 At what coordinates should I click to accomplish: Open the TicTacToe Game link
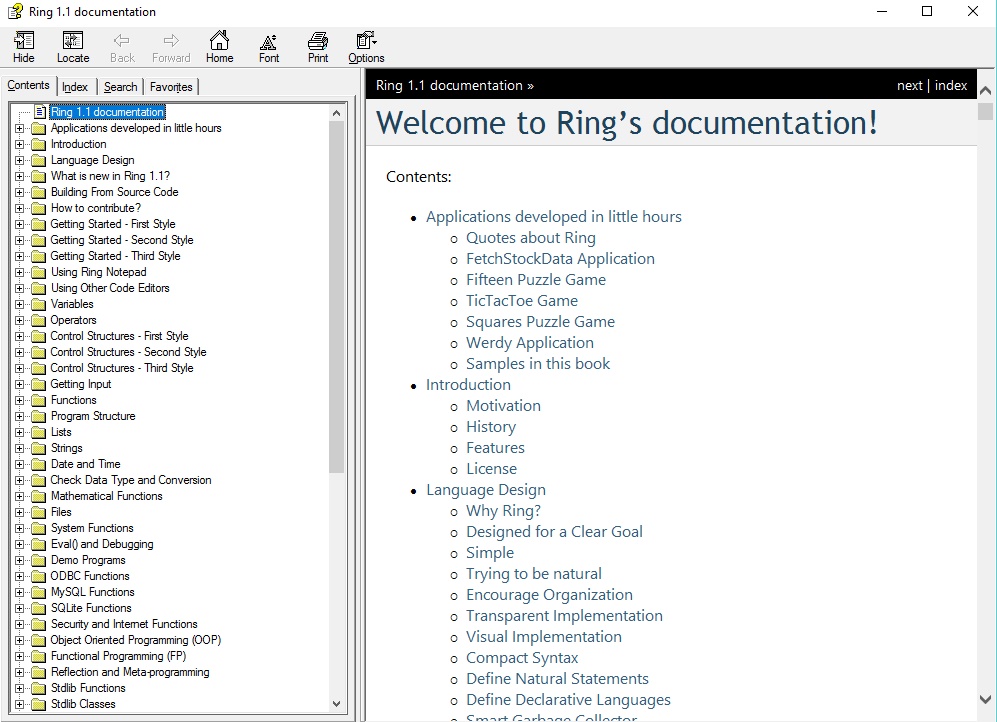(522, 301)
